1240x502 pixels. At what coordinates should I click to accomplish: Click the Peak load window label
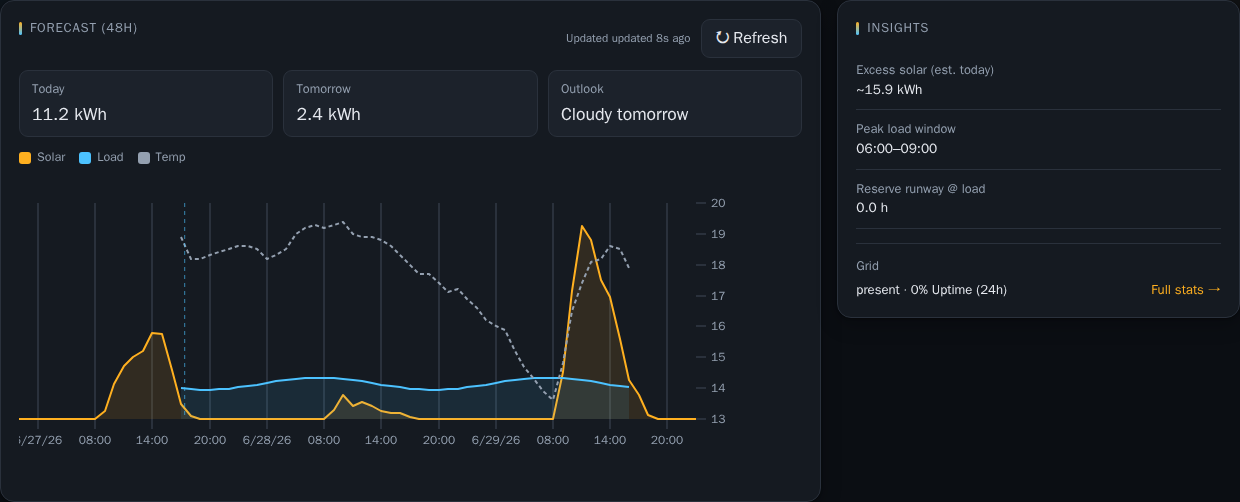click(906, 129)
